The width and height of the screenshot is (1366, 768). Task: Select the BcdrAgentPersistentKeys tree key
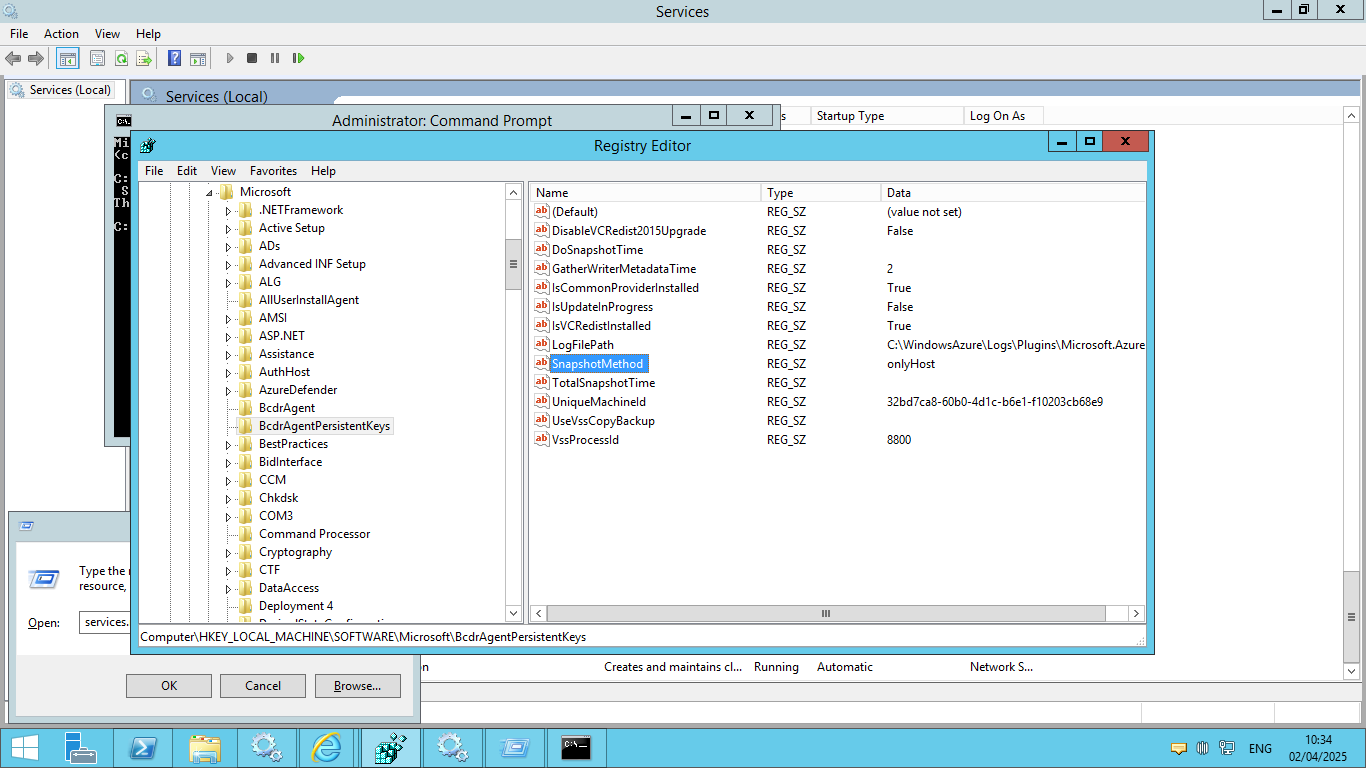point(324,426)
